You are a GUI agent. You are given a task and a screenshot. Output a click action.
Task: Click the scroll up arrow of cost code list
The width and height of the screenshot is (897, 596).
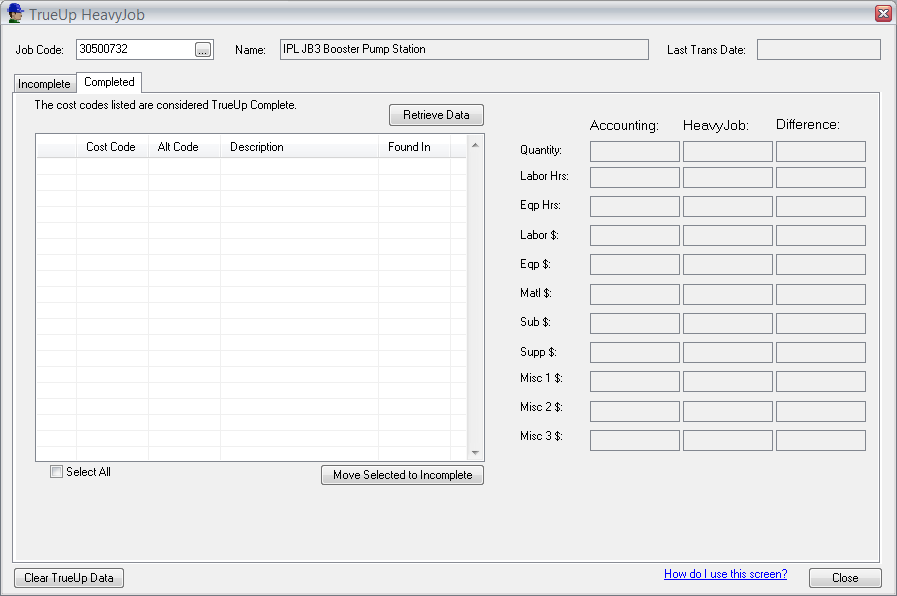(x=475, y=145)
